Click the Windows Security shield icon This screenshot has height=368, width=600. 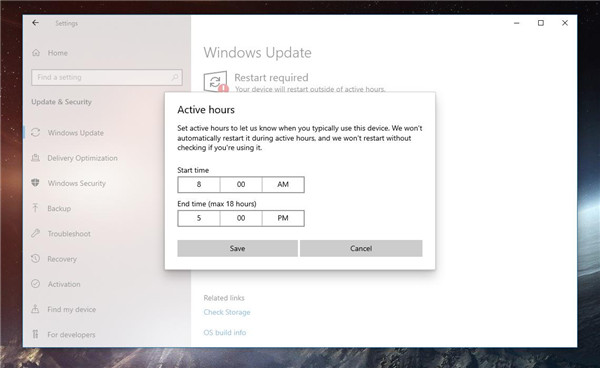pyautogui.click(x=35, y=183)
